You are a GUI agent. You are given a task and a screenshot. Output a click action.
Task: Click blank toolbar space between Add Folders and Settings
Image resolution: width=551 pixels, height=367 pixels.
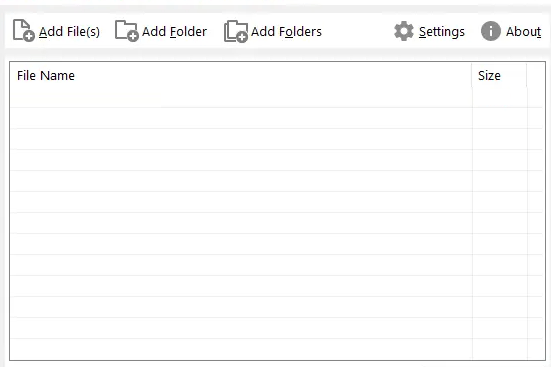[358, 31]
